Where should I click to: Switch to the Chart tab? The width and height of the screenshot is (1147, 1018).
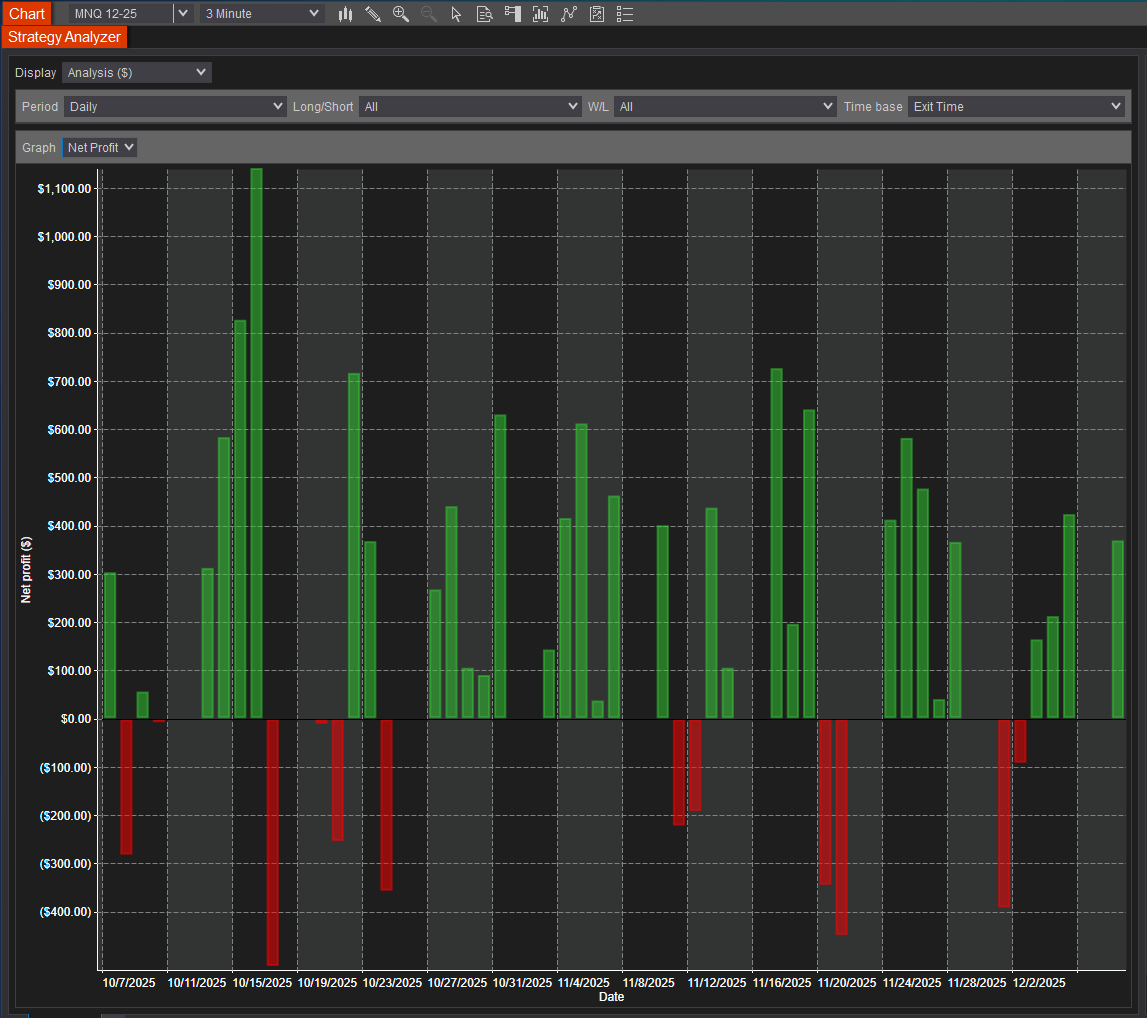pyautogui.click(x=27, y=14)
